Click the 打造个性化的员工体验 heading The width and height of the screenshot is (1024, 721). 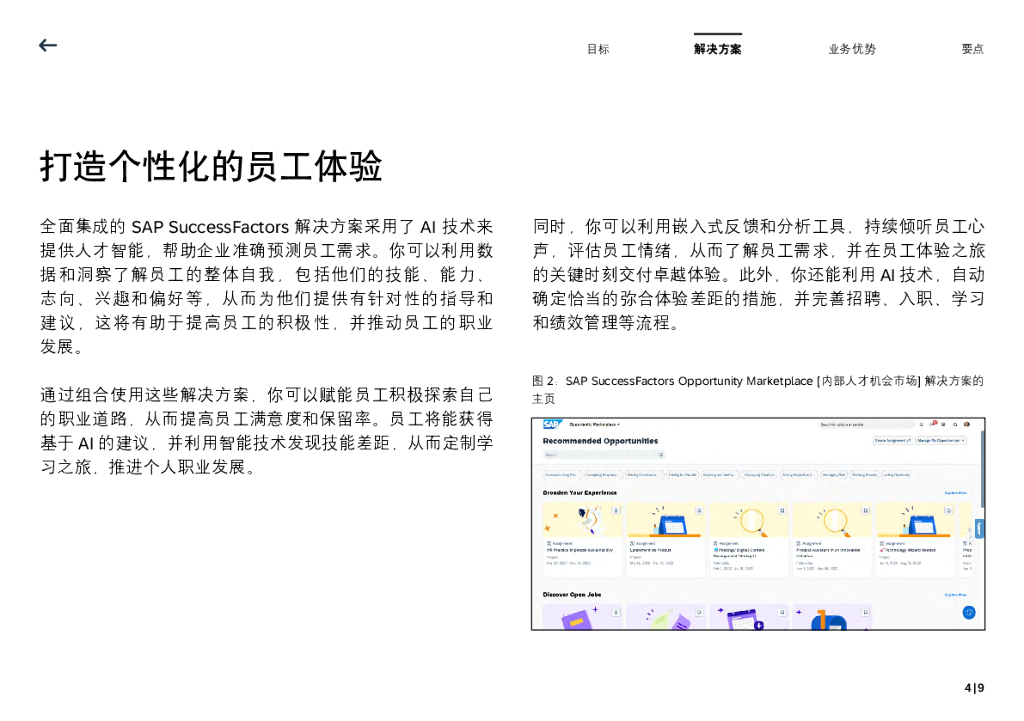click(x=211, y=166)
